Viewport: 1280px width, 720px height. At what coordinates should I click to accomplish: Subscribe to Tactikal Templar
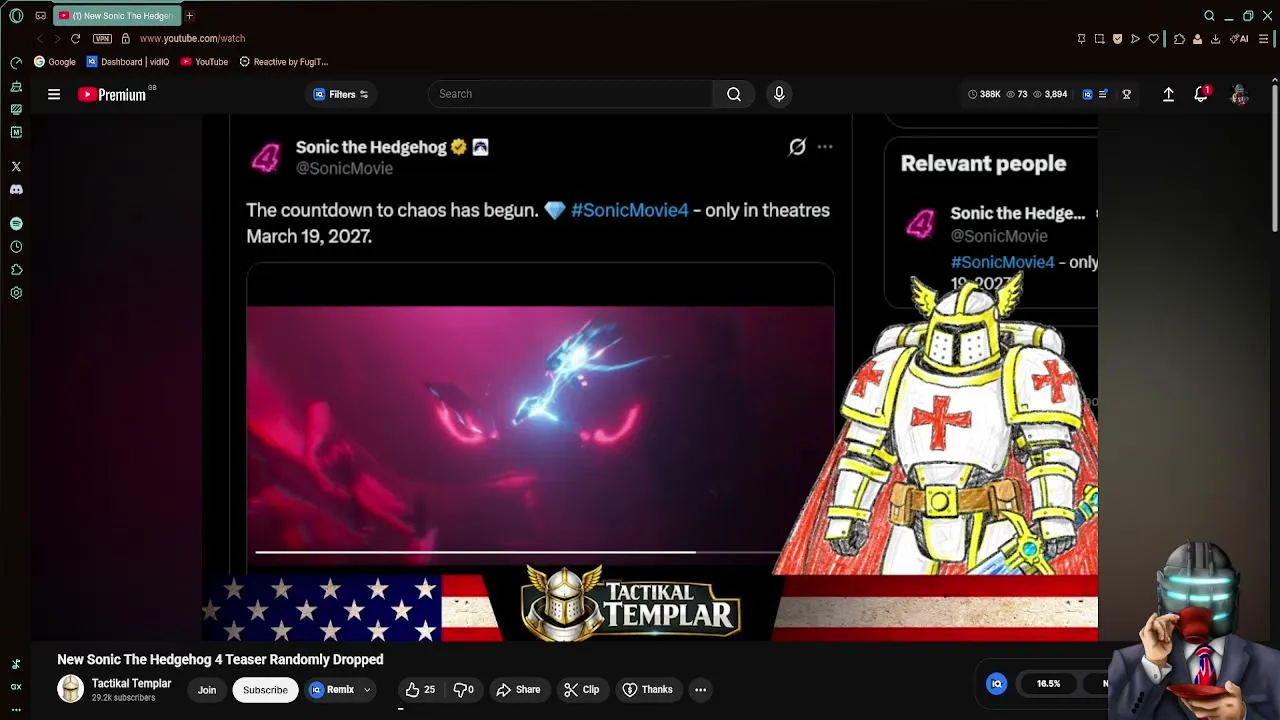[265, 690]
